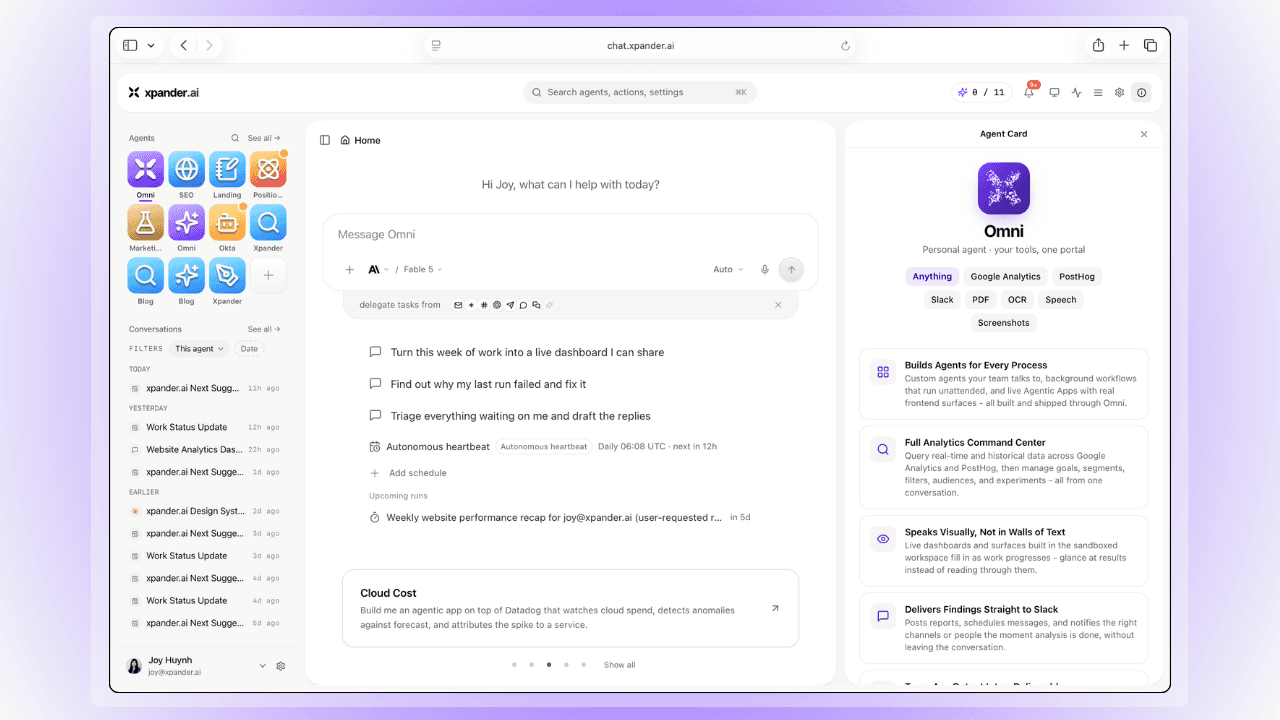The image size is (1280, 720).
Task: Go back in browser history
Action: pos(184,45)
